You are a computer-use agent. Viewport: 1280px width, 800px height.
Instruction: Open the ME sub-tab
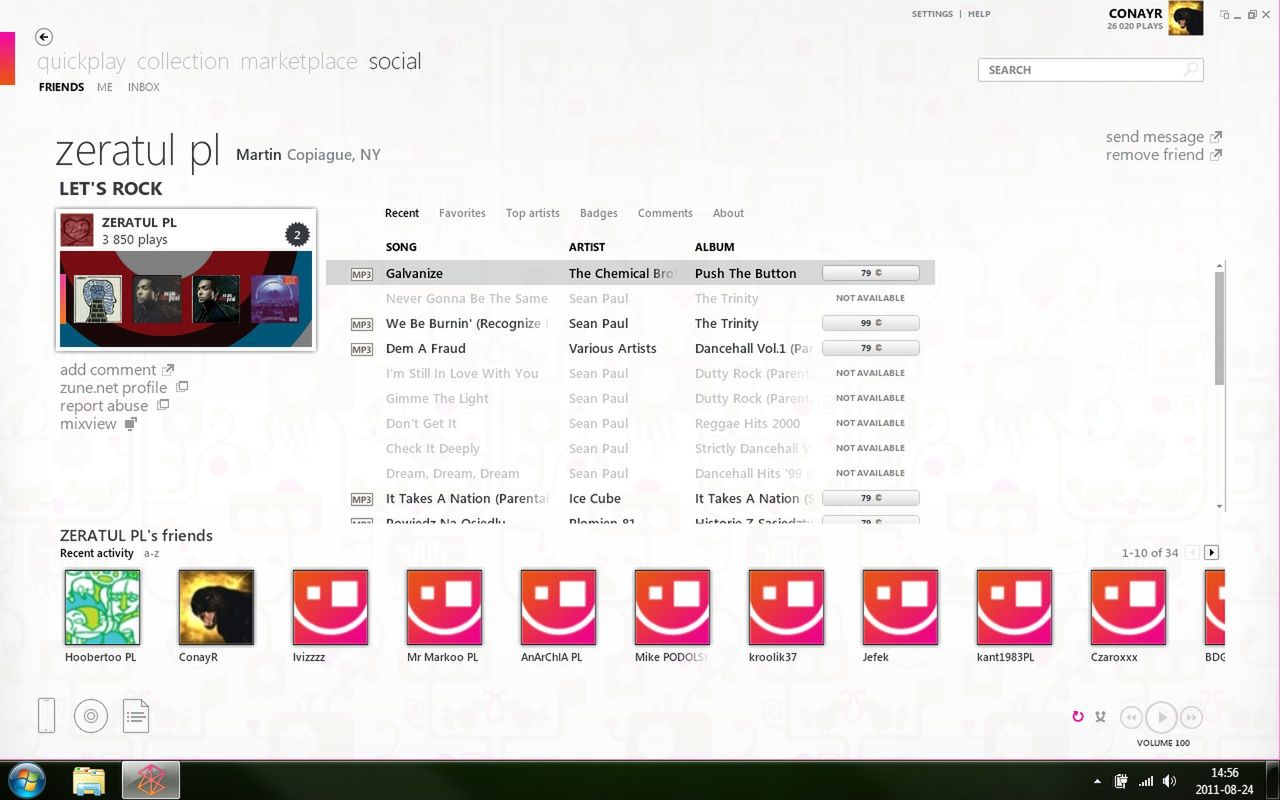[105, 87]
